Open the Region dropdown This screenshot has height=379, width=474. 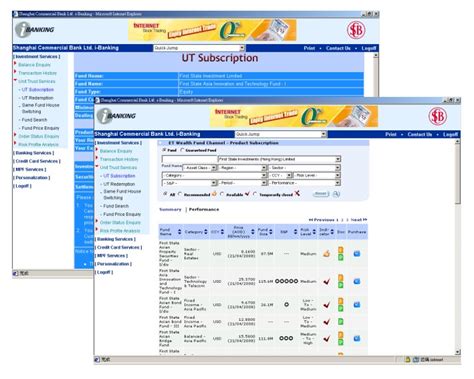pos(242,168)
